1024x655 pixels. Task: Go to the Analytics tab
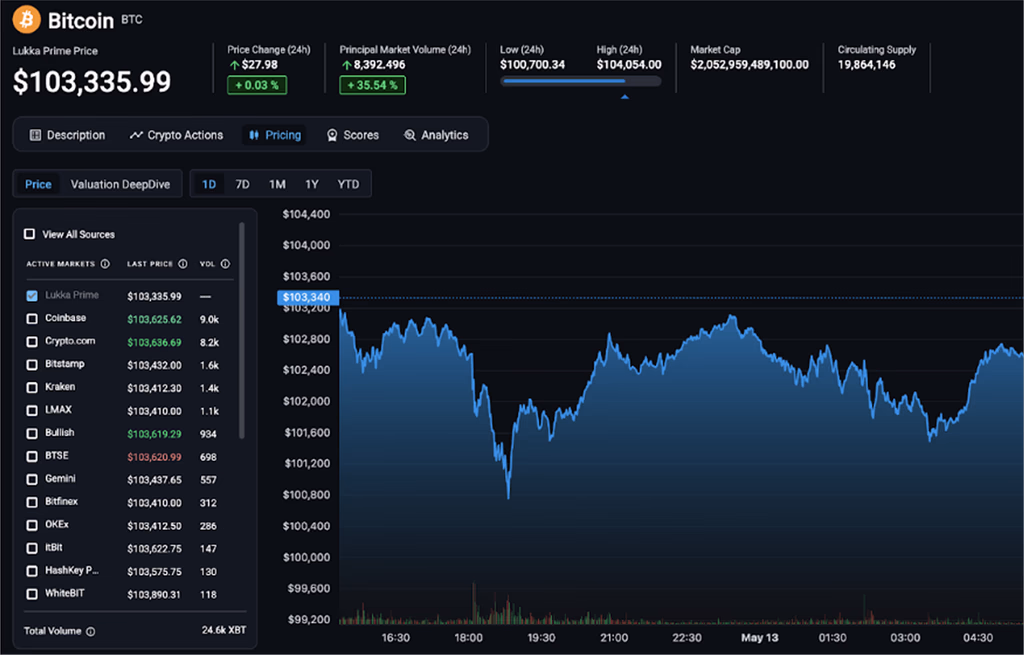(x=436, y=135)
